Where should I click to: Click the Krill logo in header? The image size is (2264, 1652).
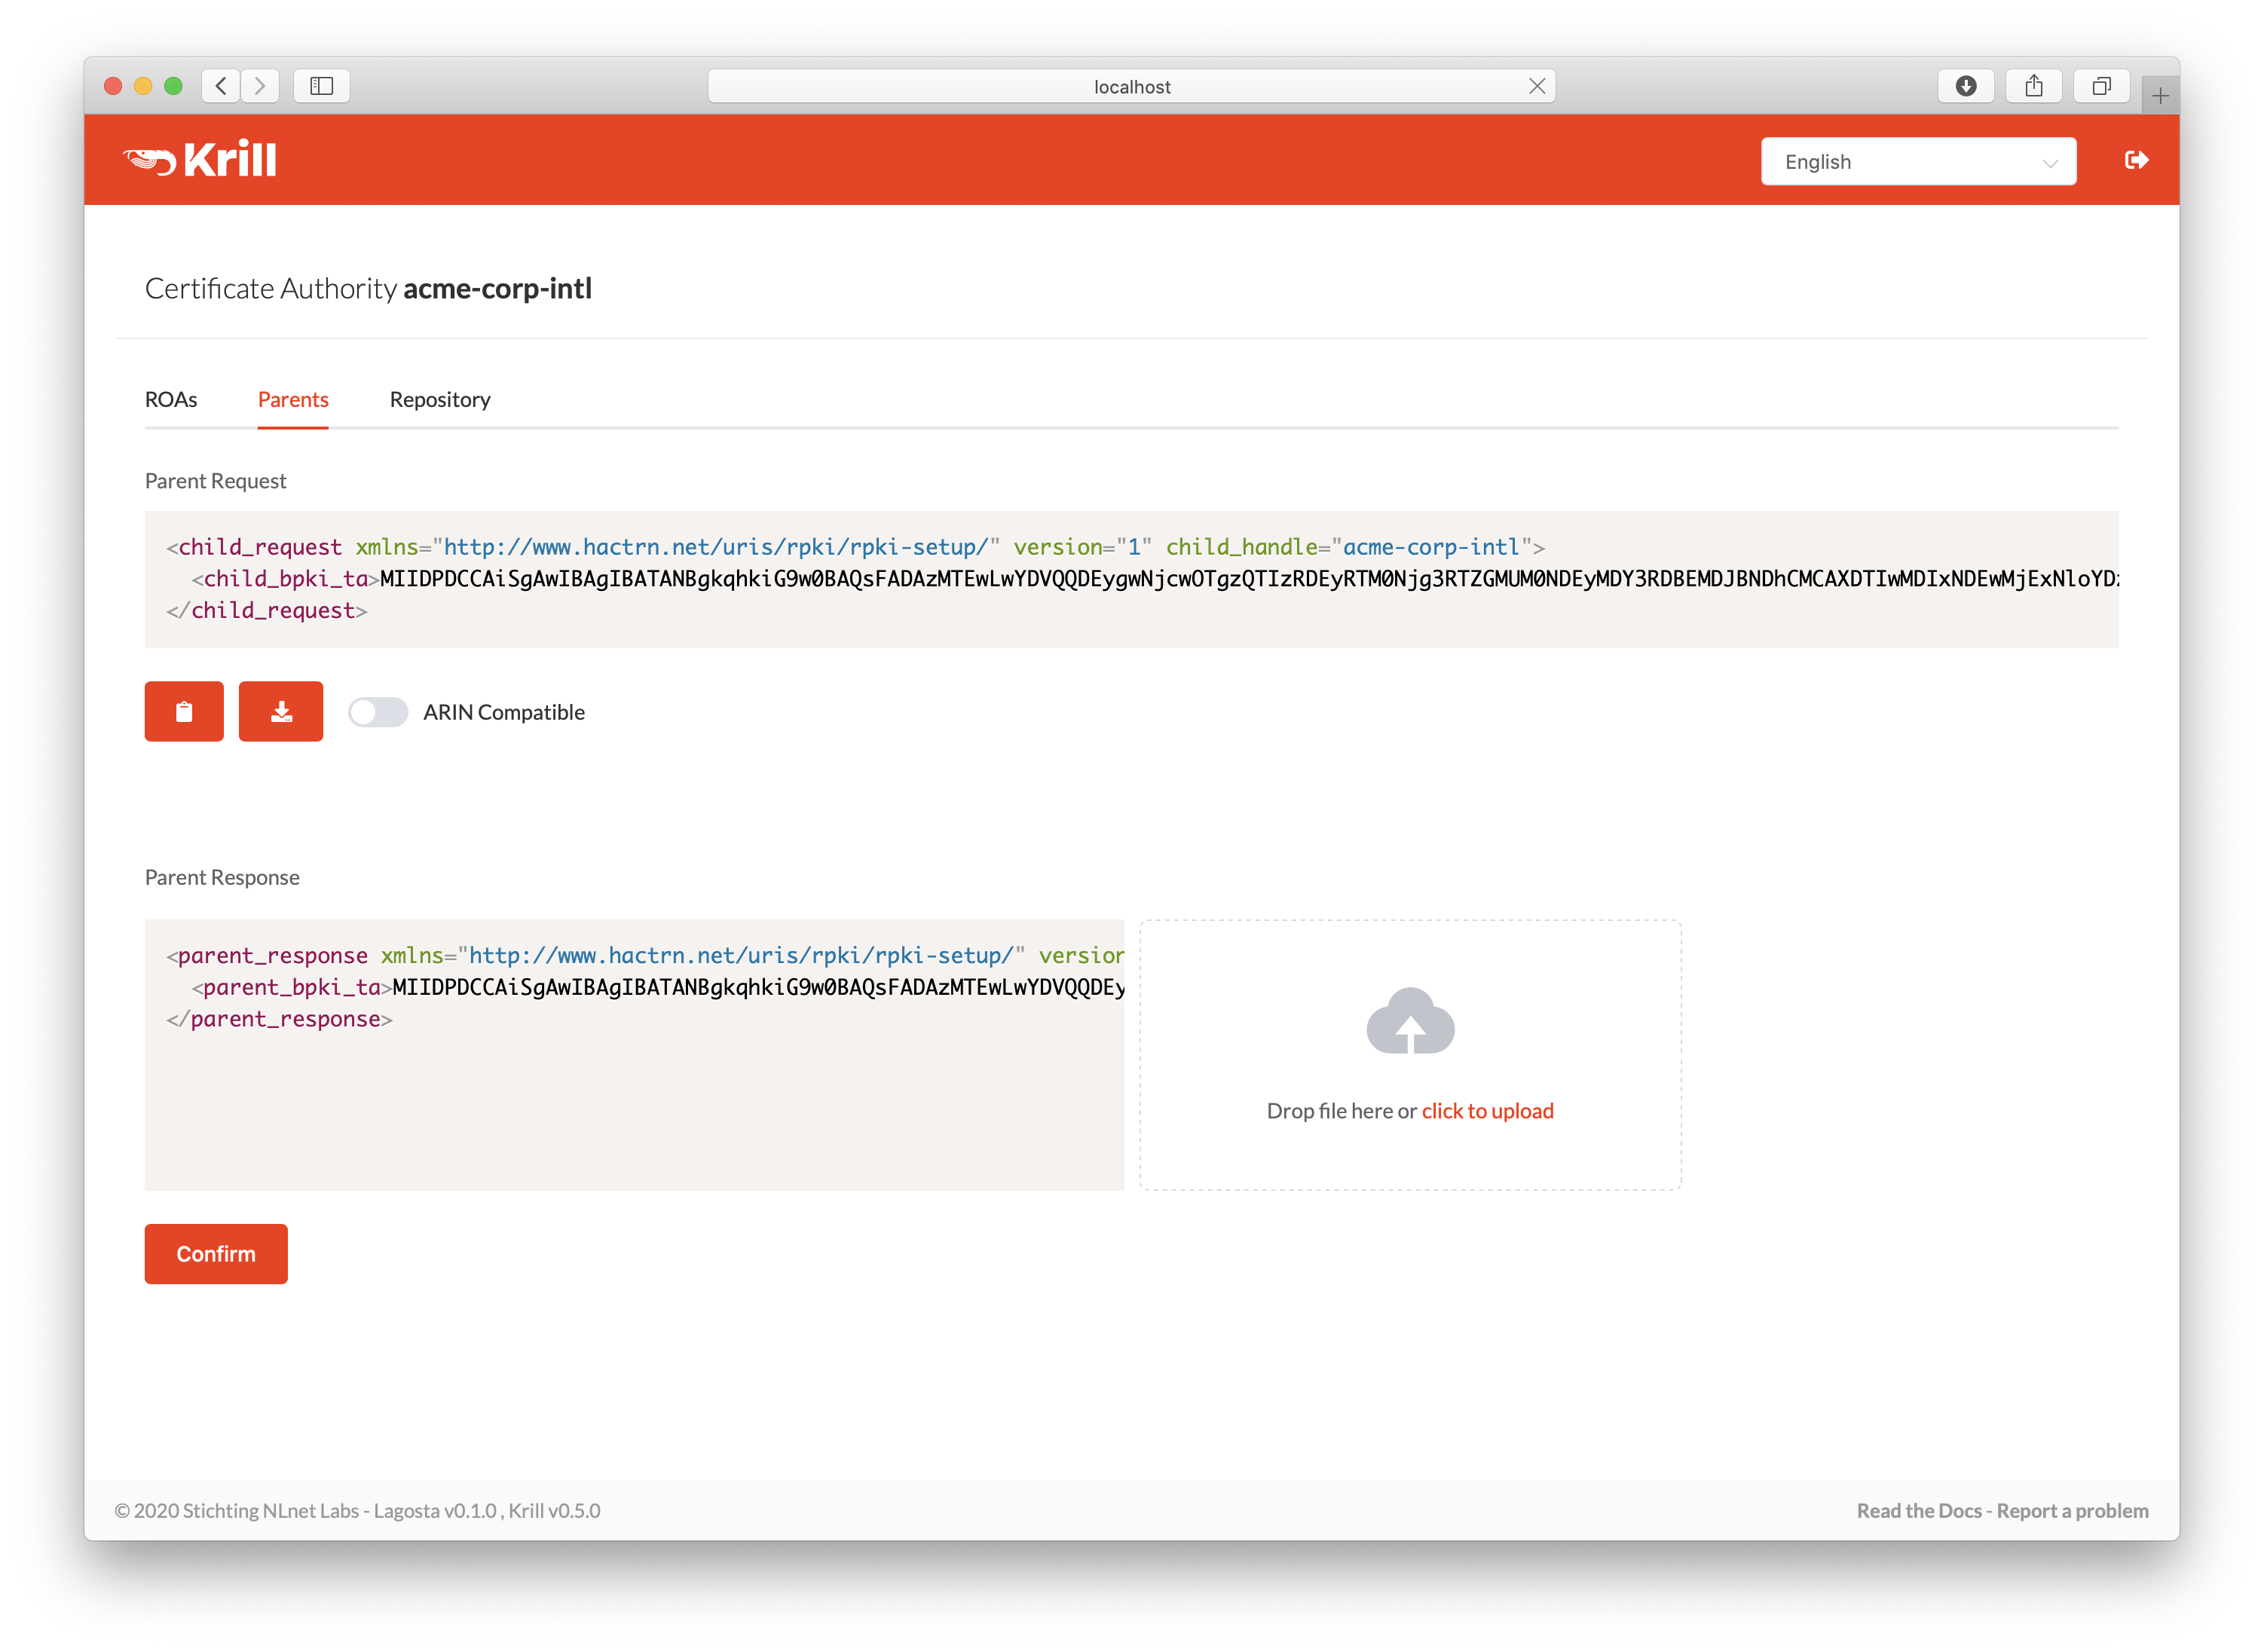click(x=200, y=160)
